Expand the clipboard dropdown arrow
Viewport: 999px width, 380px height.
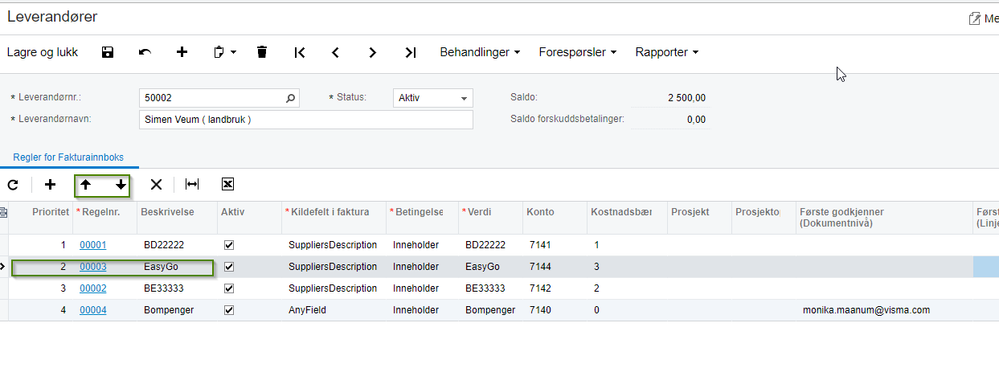(234, 52)
